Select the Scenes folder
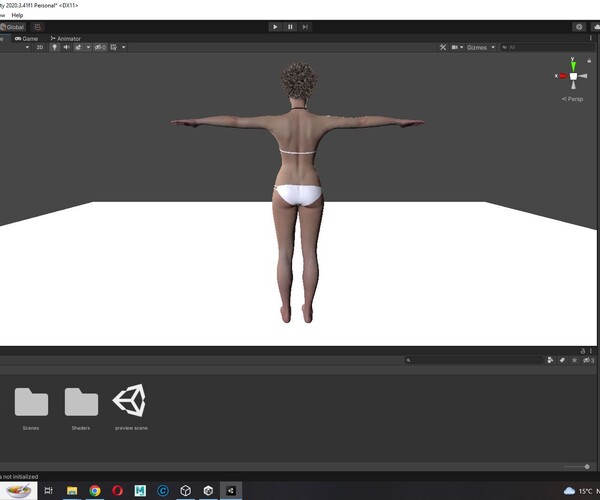 click(x=31, y=408)
